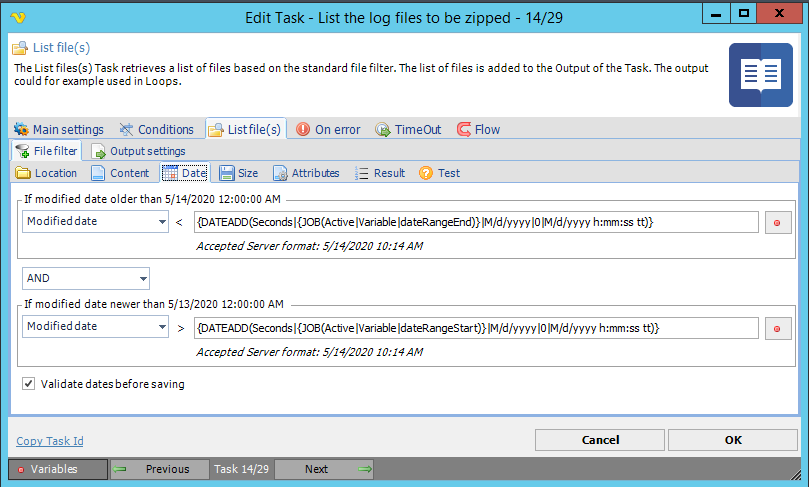Switch to Main settings tab
Screen dimensions: 809x487
[x=58, y=129]
